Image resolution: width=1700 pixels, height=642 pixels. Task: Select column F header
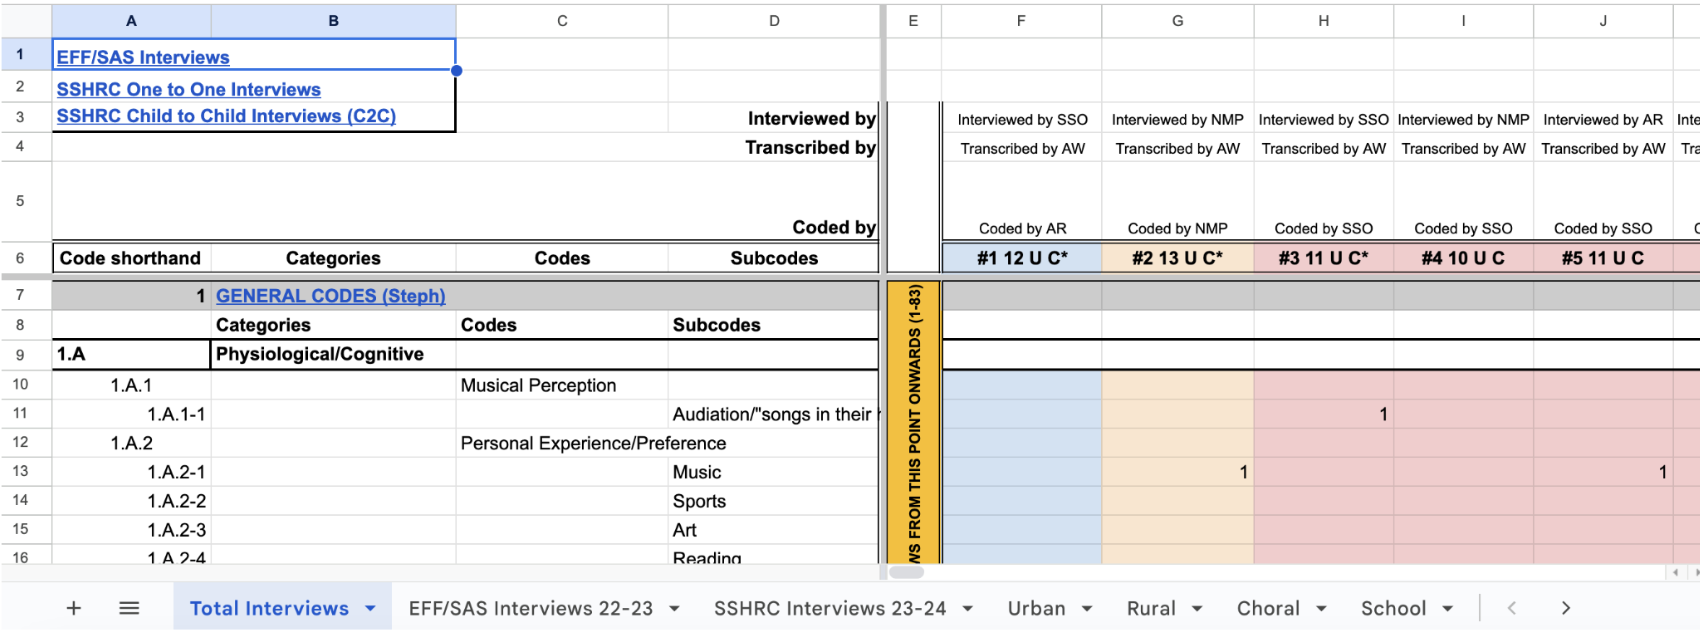(1021, 21)
